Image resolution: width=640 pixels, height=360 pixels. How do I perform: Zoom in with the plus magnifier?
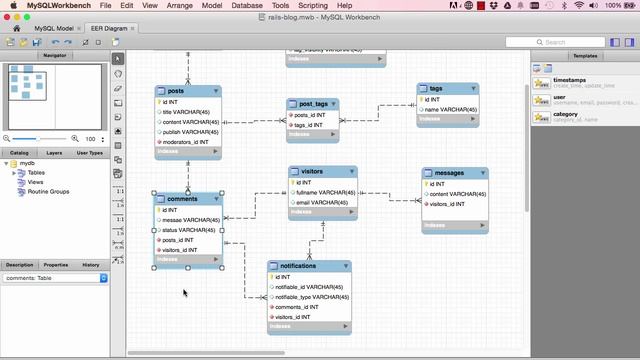pos(75,139)
